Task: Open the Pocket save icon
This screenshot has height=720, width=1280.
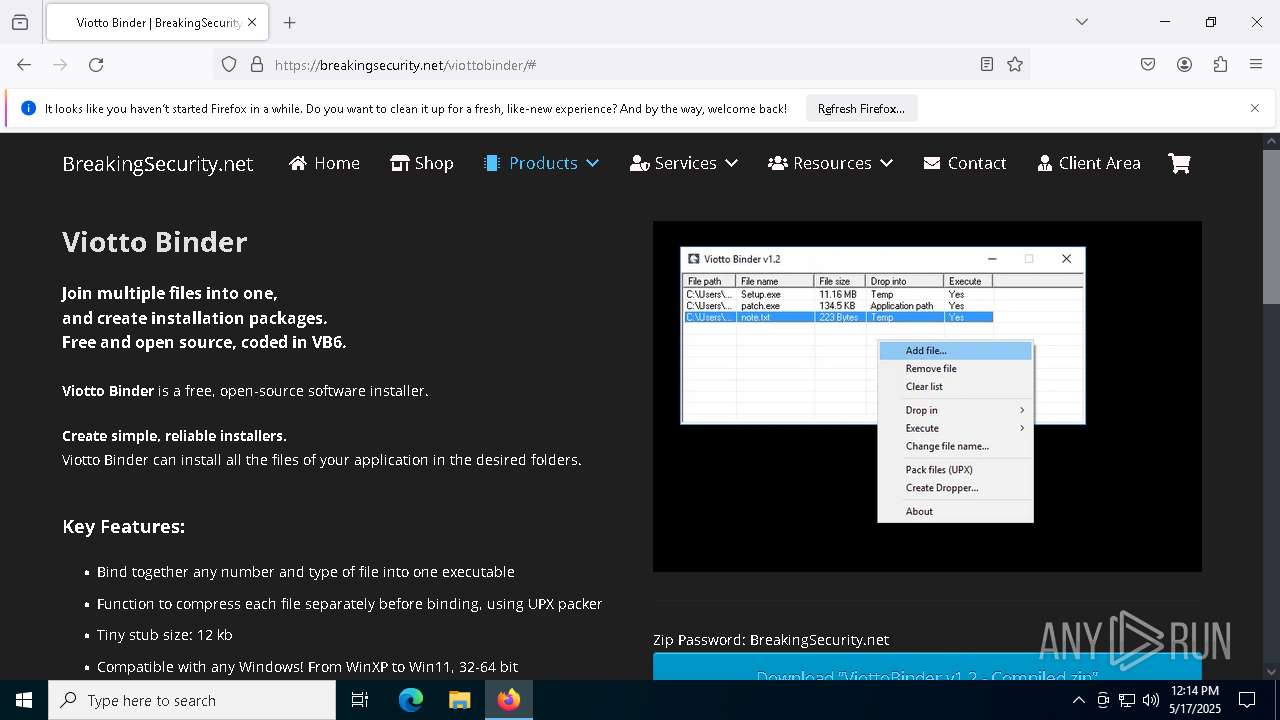Action: coord(1148,64)
